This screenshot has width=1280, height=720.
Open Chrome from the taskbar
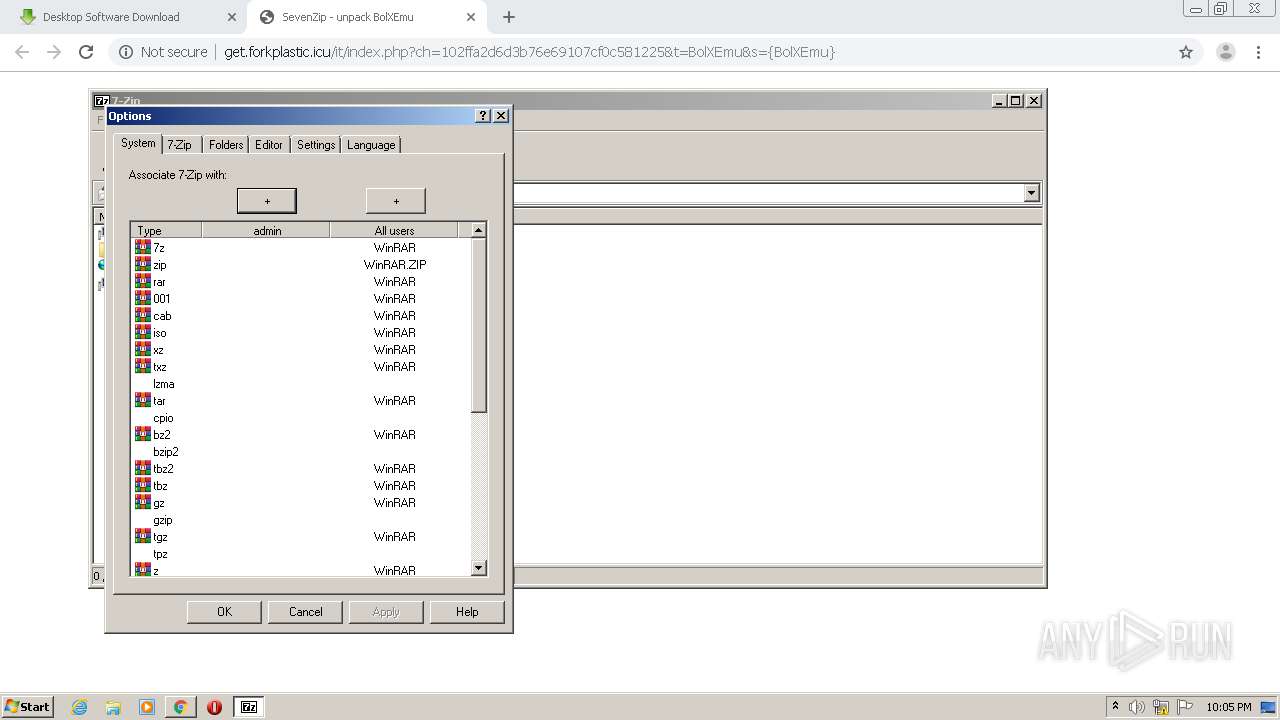pyautogui.click(x=180, y=707)
